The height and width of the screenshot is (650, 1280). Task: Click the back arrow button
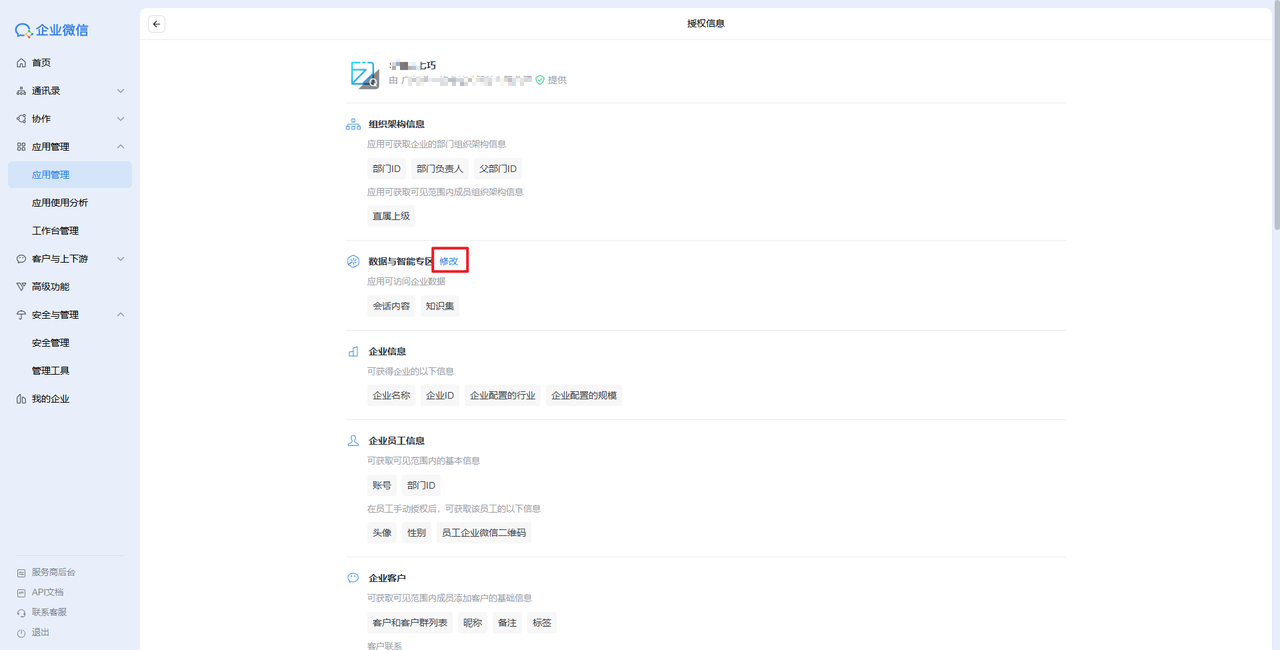[x=157, y=24]
